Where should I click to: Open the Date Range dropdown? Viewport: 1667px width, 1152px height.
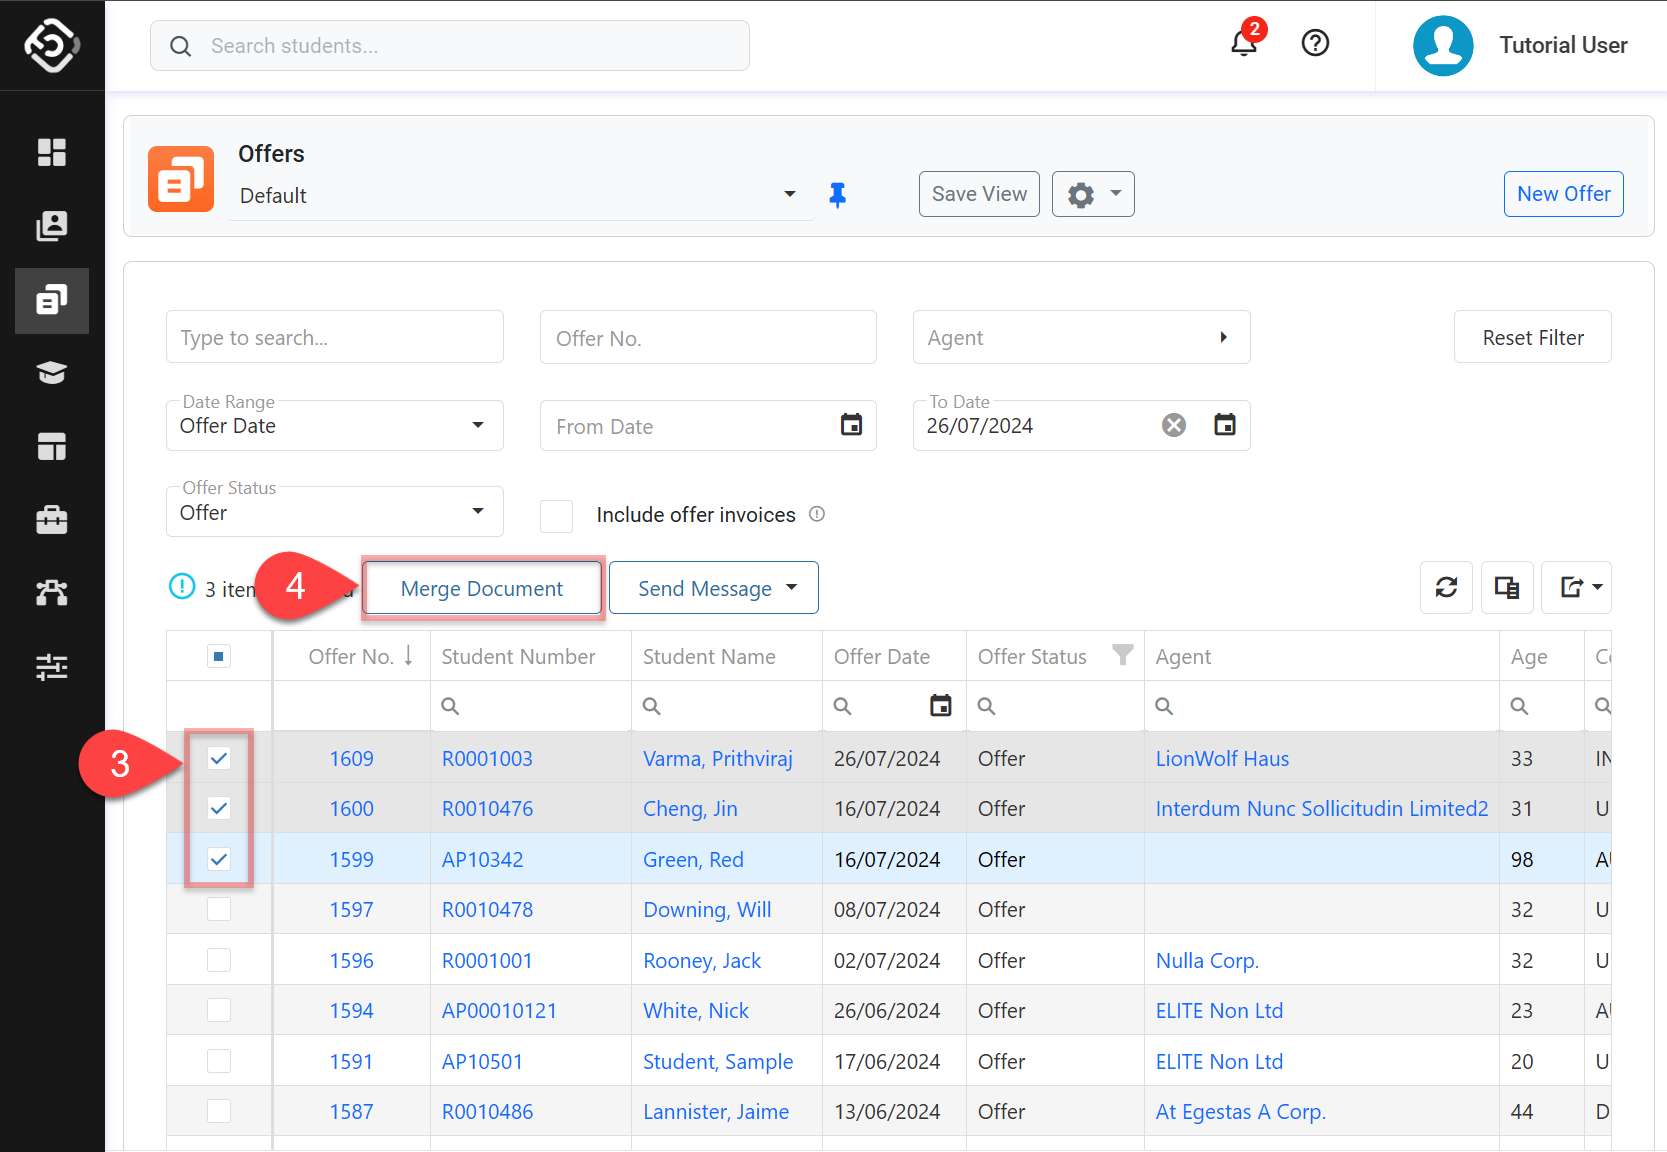(477, 425)
